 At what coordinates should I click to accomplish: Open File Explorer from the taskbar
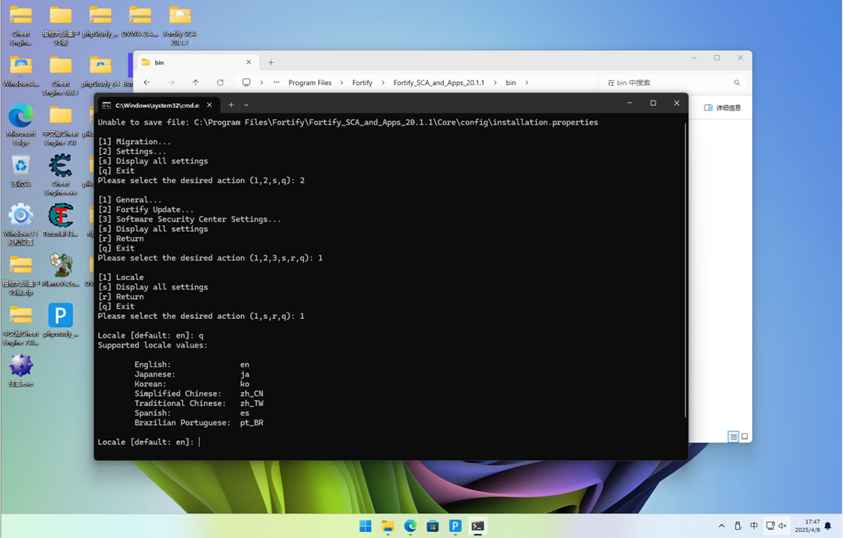[388, 526]
